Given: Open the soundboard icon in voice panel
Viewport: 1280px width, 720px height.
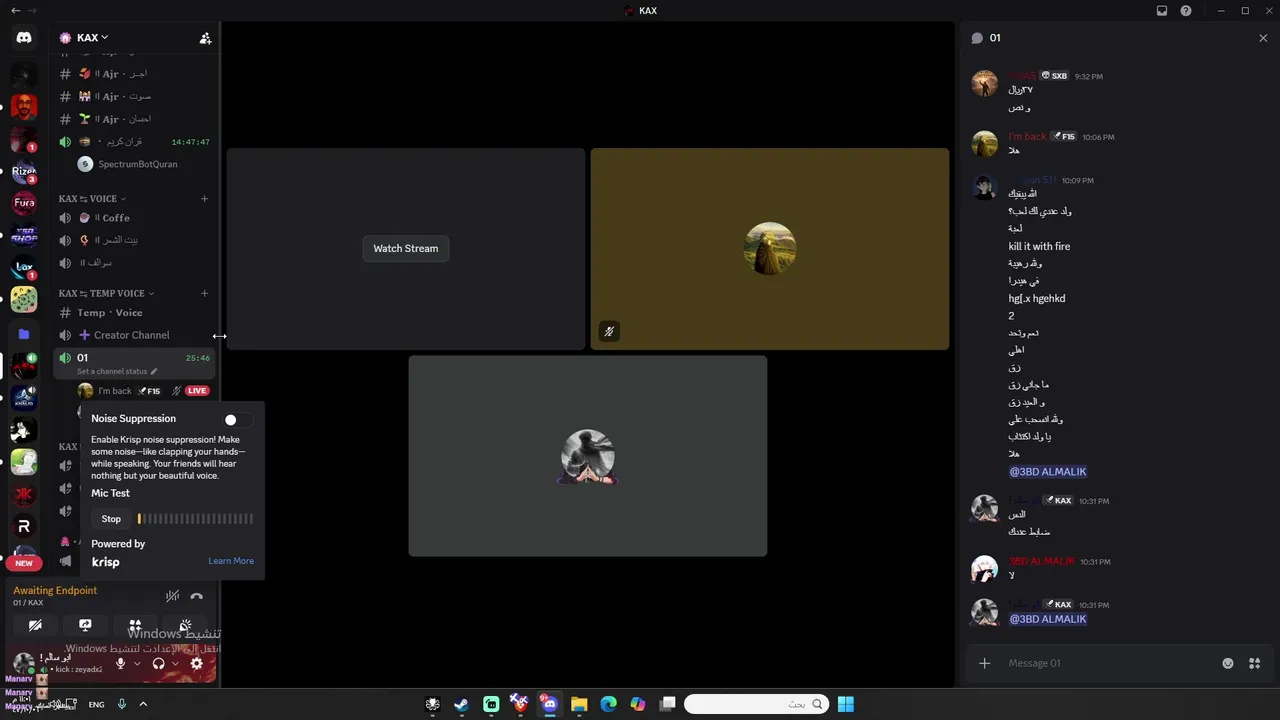Looking at the screenshot, I should point(185,625).
